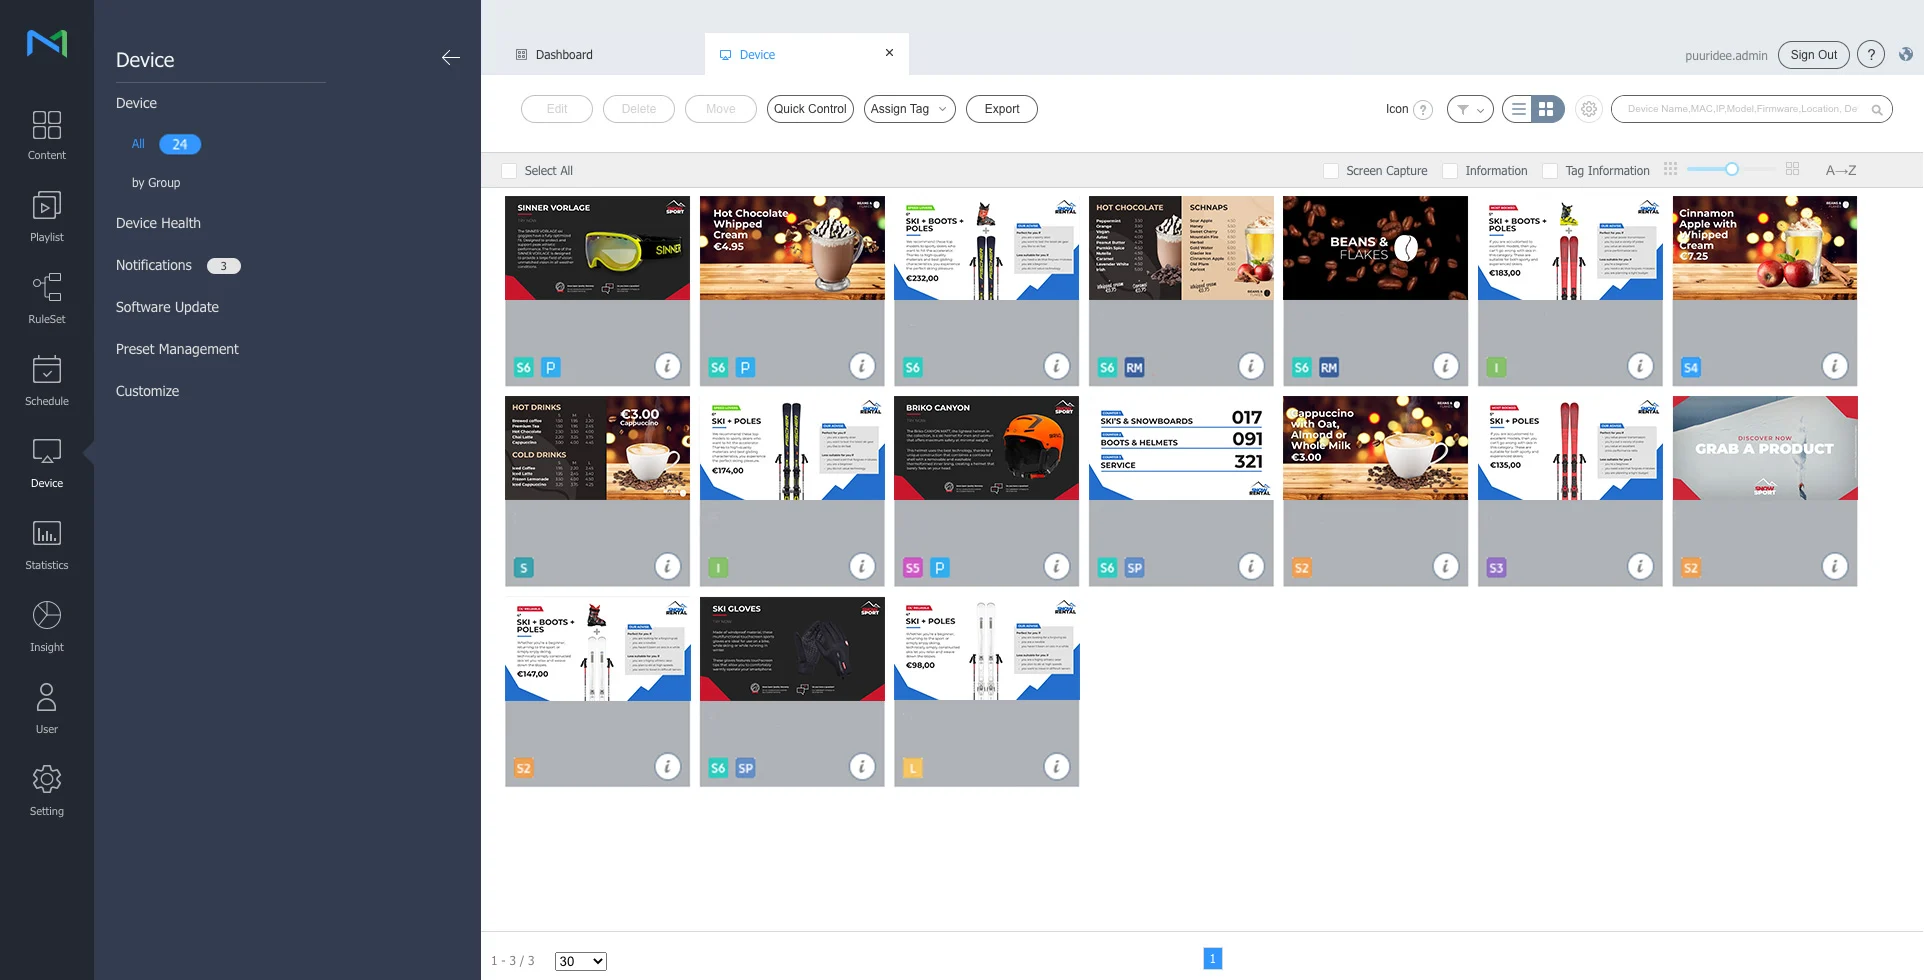Viewport: 1924px width, 980px height.
Task: Expand the Assign Tag dropdown
Action: pos(909,109)
